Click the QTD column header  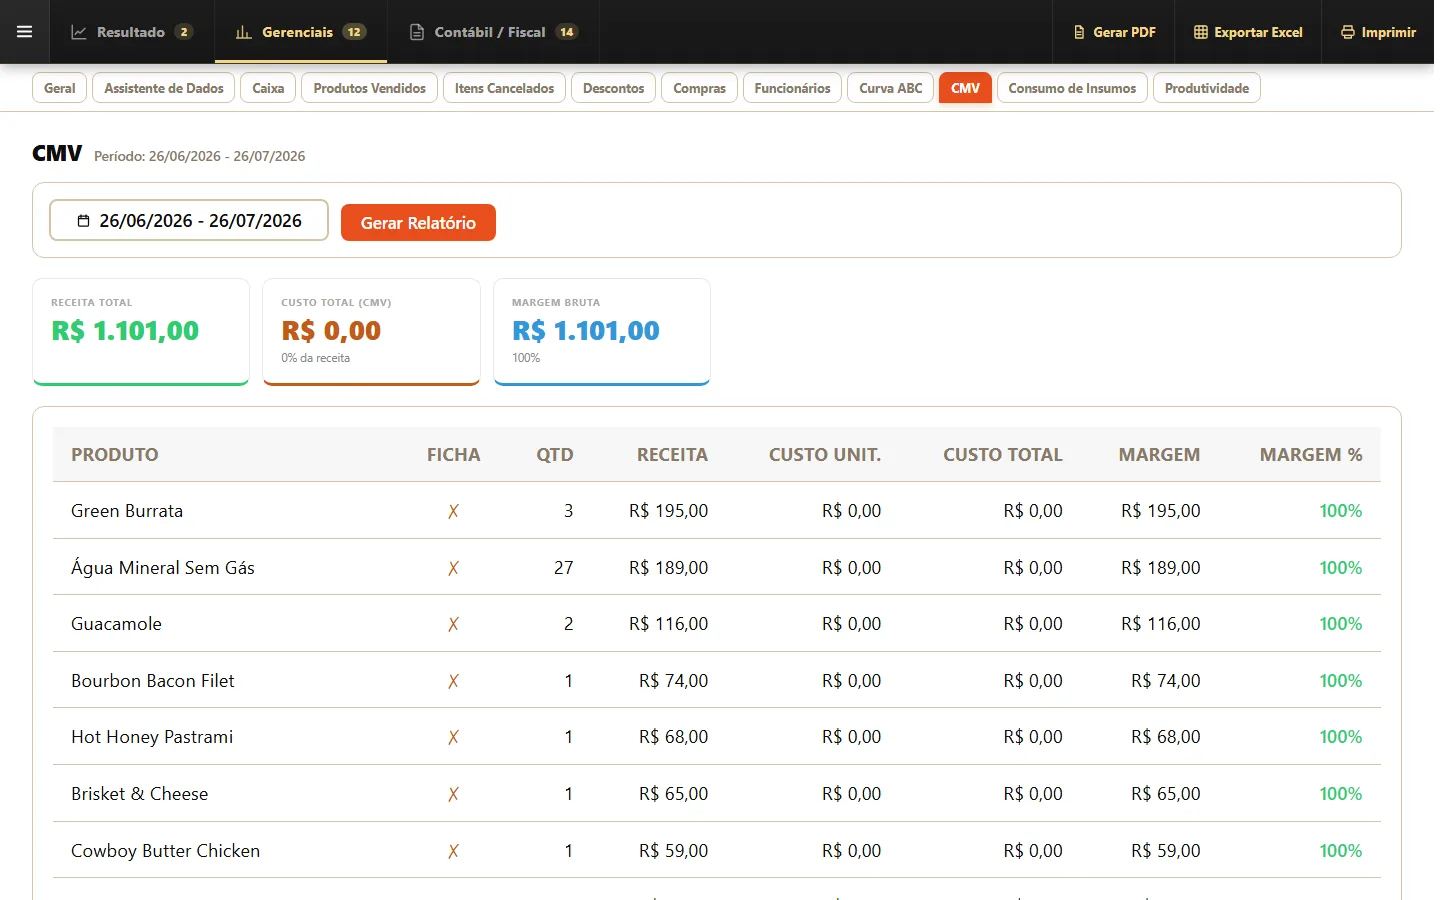(555, 455)
